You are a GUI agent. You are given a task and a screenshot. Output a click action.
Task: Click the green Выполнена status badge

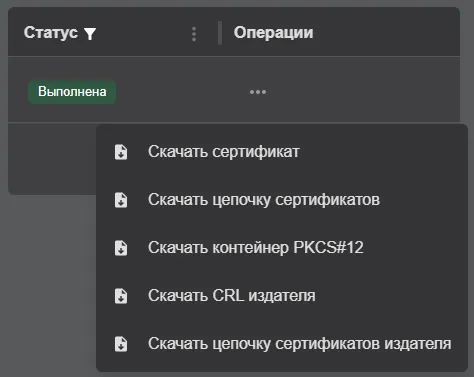(x=72, y=92)
